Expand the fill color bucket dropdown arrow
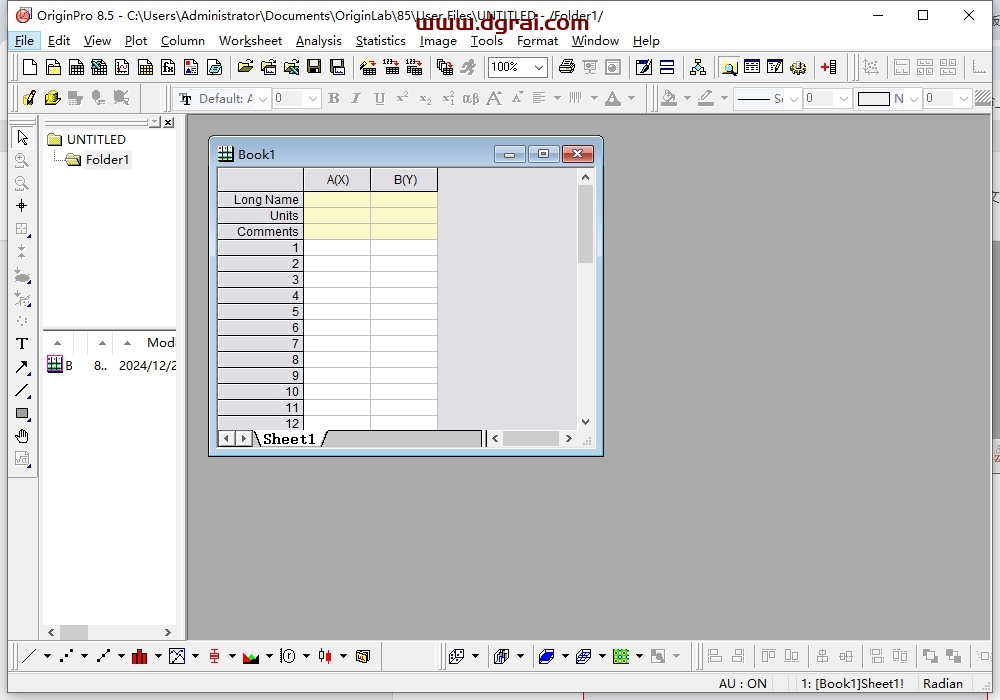Image resolution: width=1000 pixels, height=700 pixels. click(x=687, y=98)
